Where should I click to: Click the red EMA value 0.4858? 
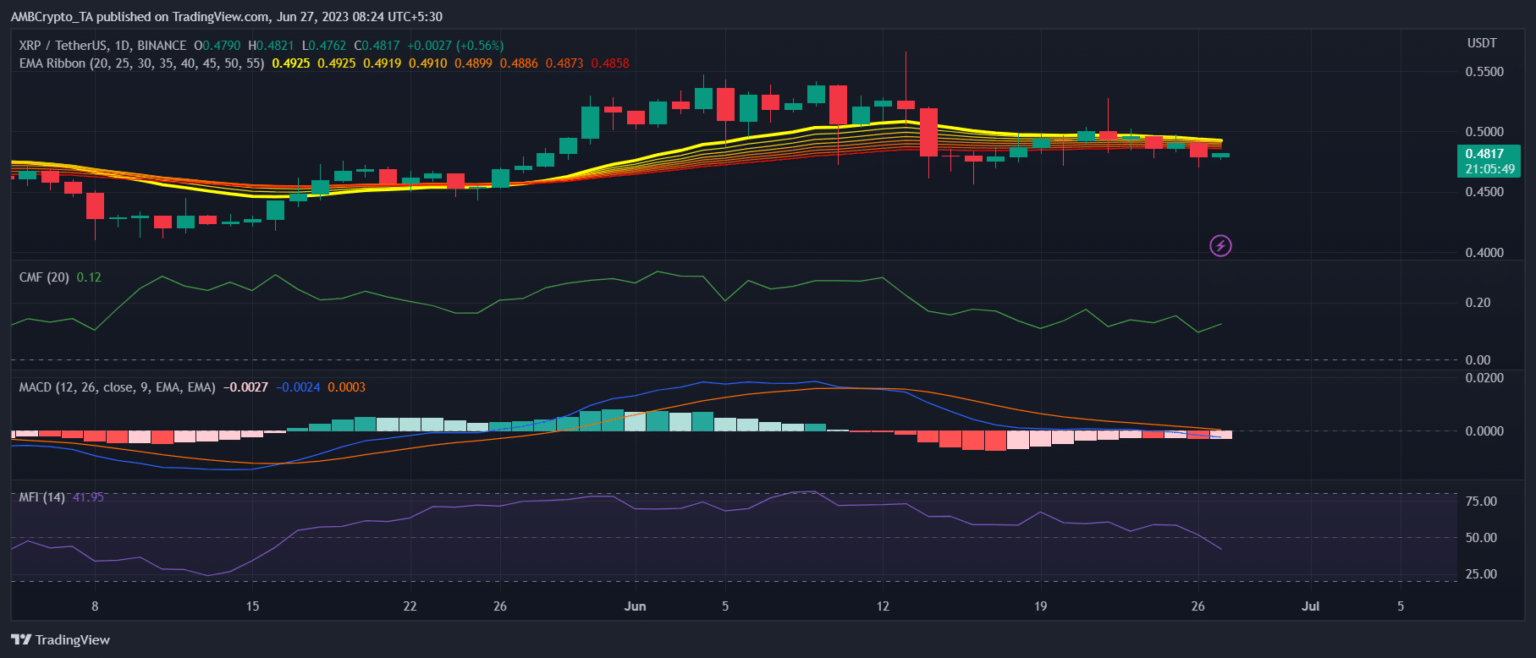click(x=609, y=63)
